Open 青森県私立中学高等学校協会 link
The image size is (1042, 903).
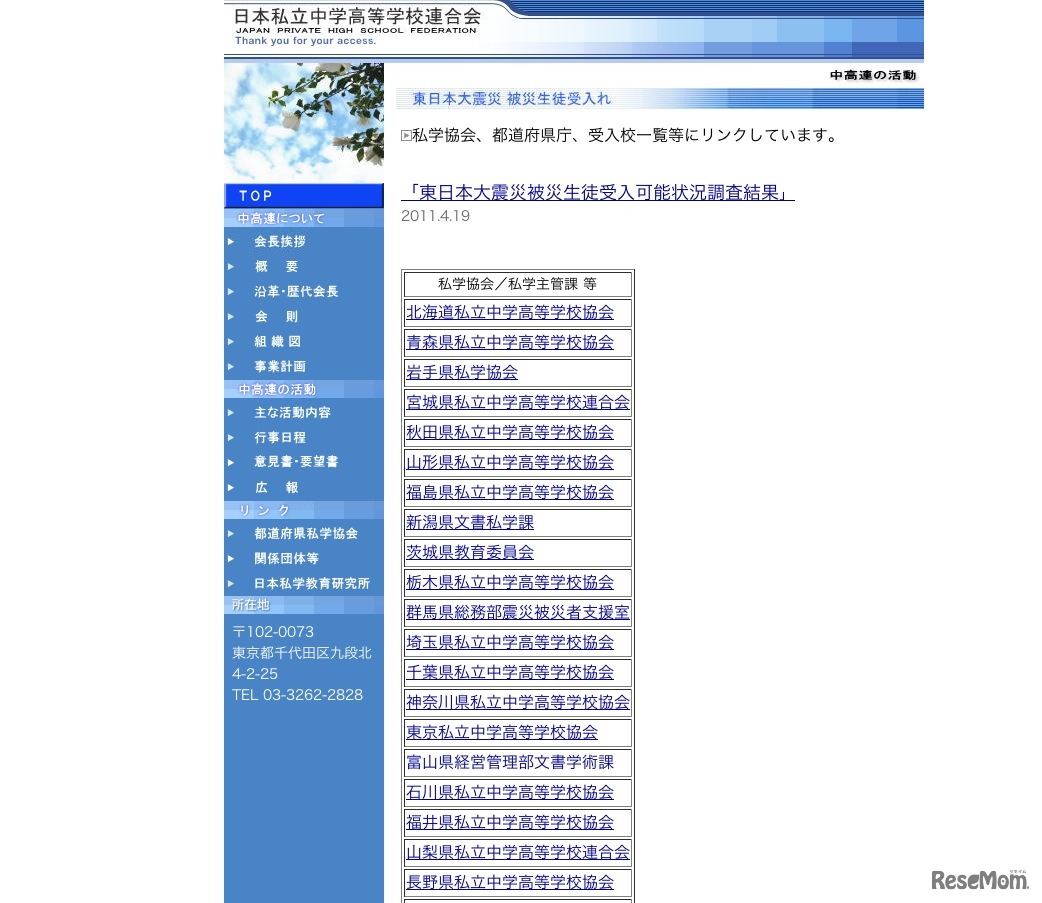[x=510, y=342]
